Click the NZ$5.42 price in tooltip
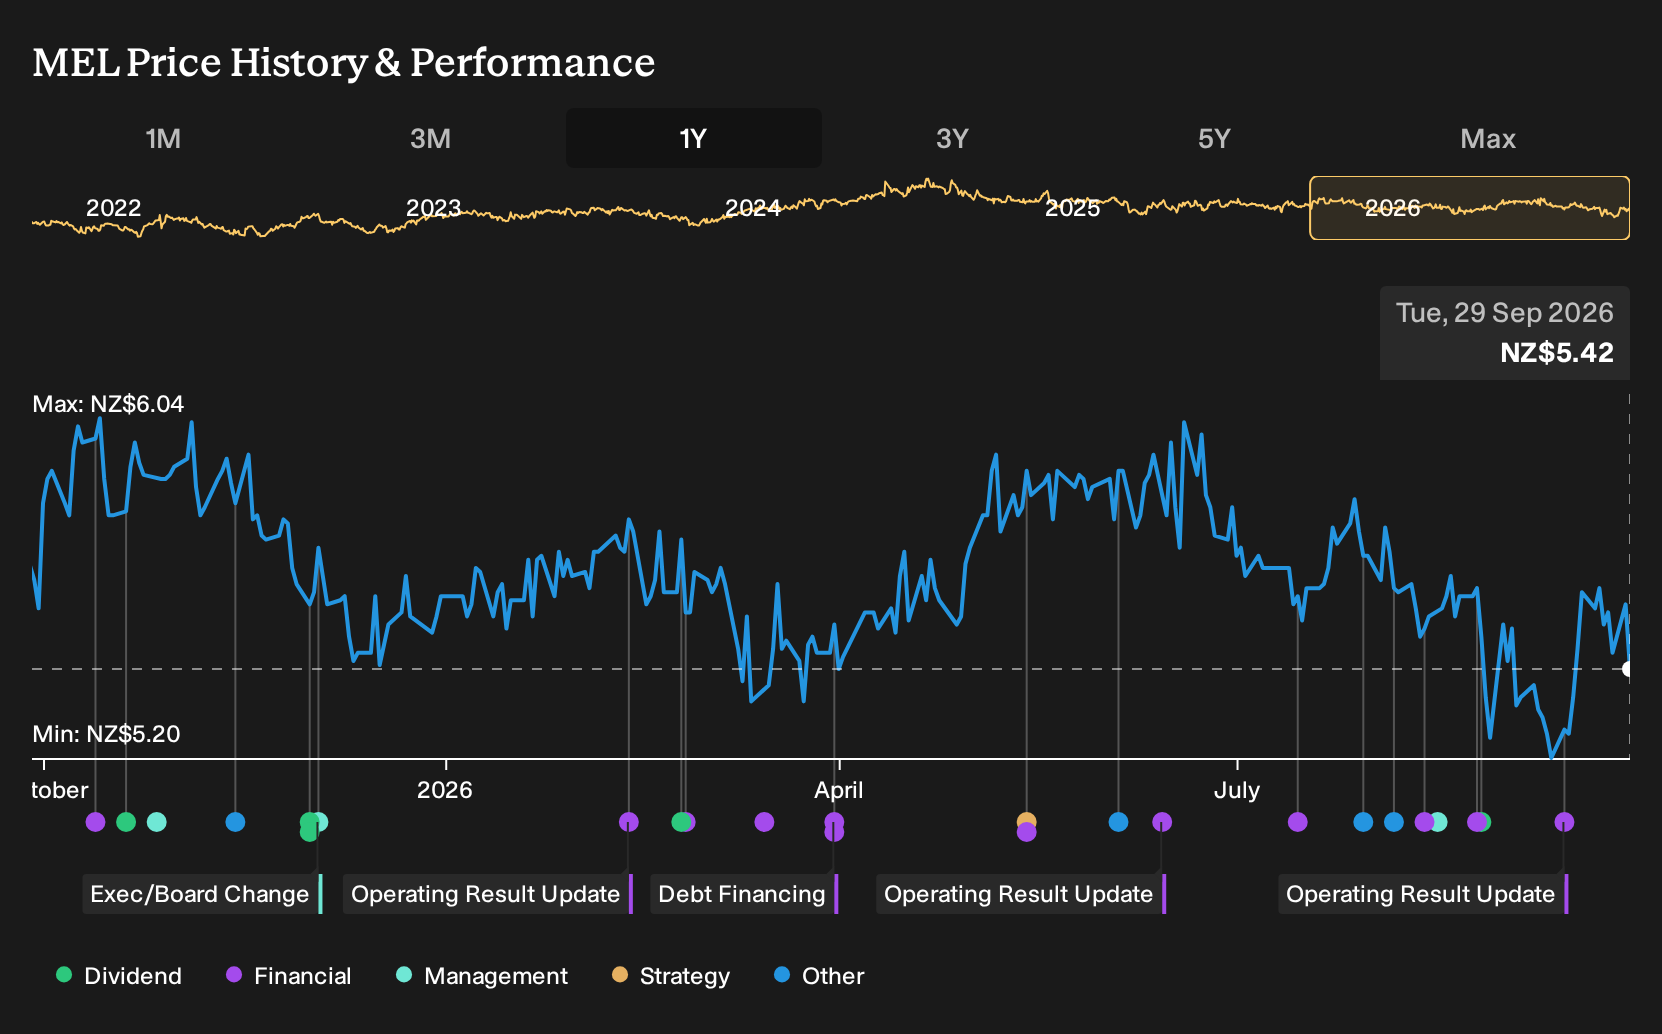1662x1034 pixels. click(1557, 353)
